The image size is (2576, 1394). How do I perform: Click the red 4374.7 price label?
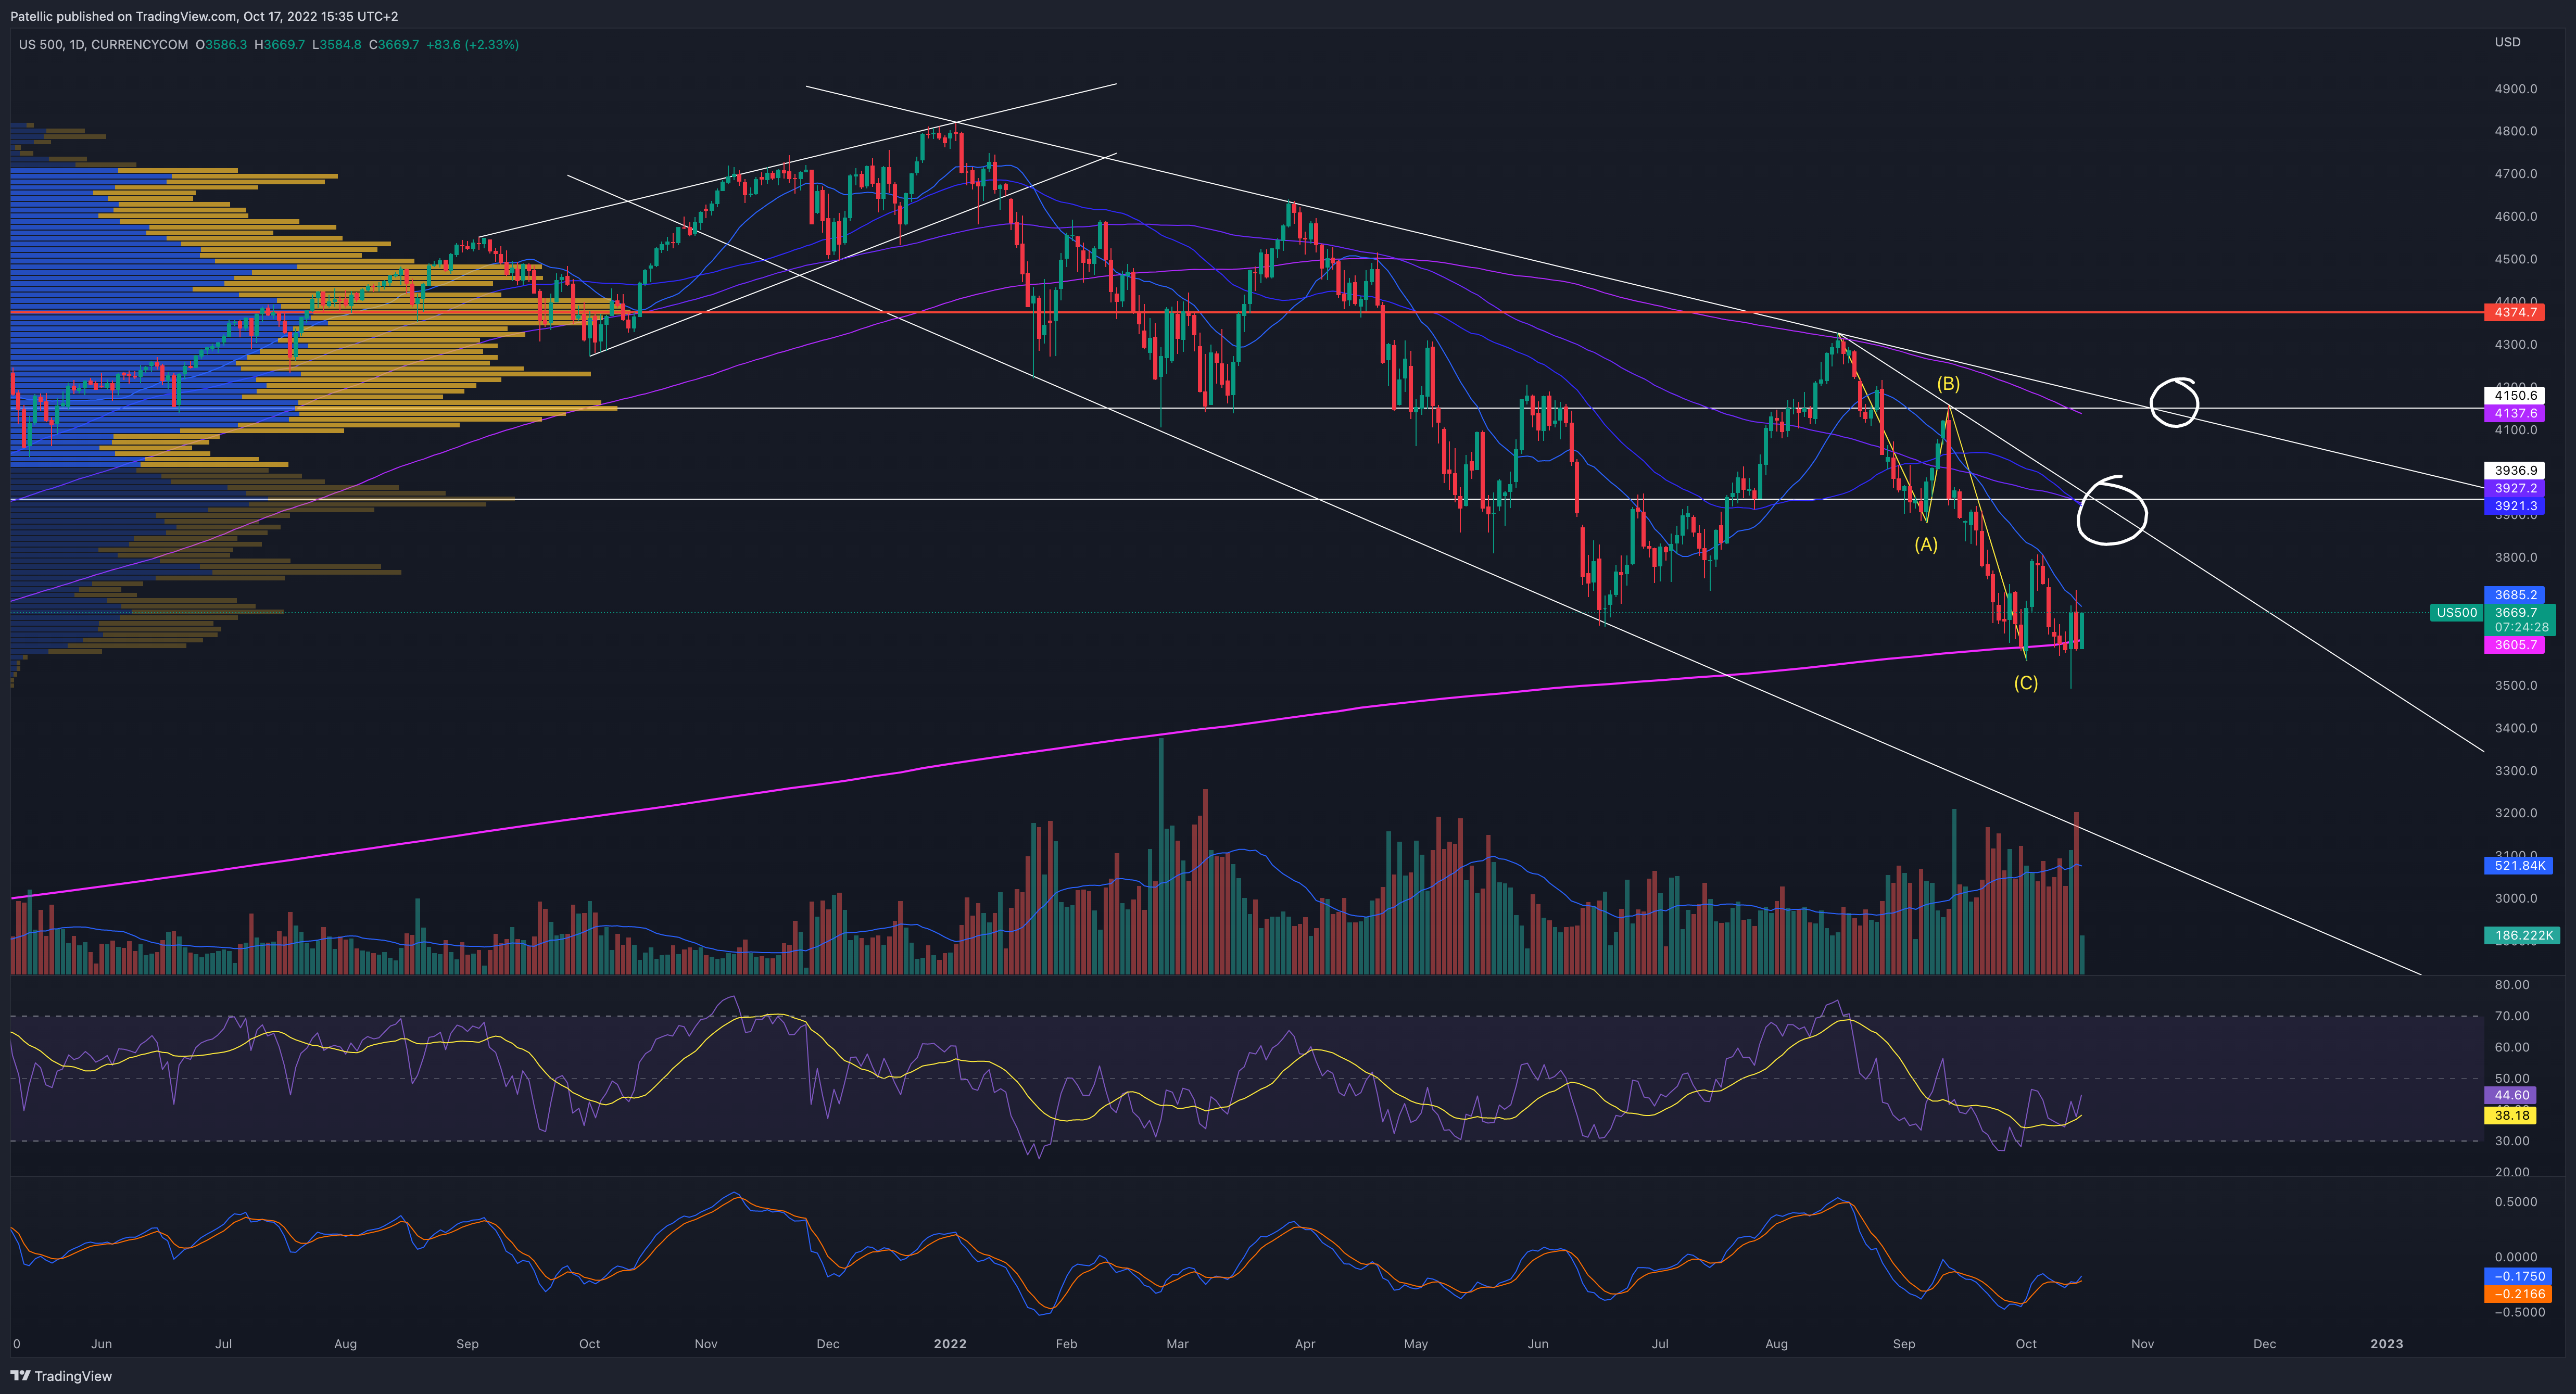coord(2514,312)
